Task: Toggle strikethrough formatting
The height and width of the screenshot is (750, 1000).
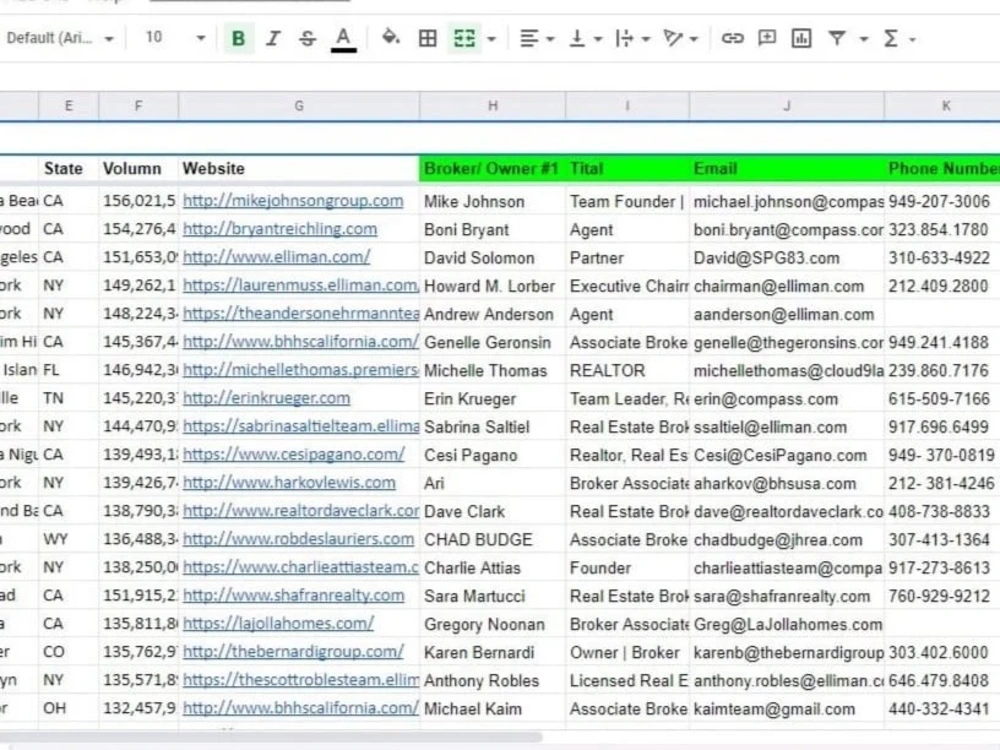Action: pyautogui.click(x=307, y=37)
